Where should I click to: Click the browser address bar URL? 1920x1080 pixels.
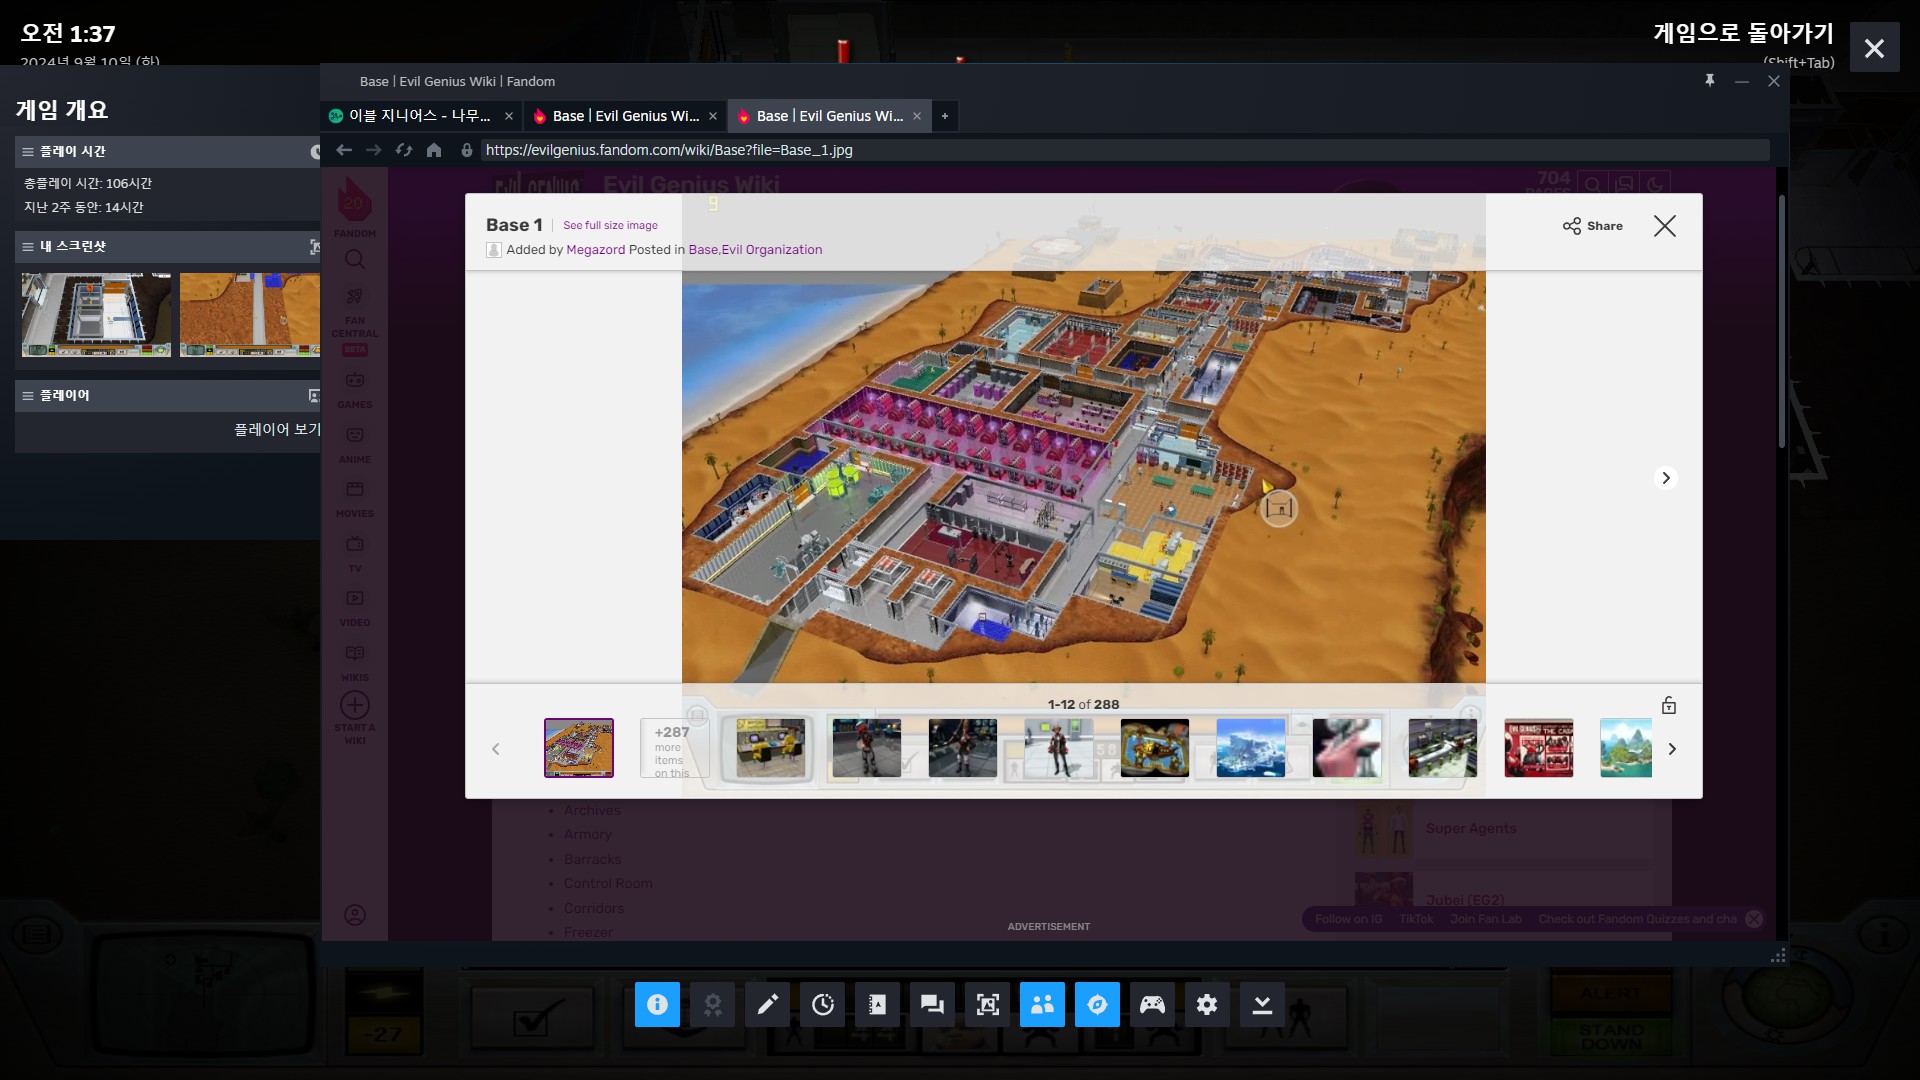tap(668, 150)
